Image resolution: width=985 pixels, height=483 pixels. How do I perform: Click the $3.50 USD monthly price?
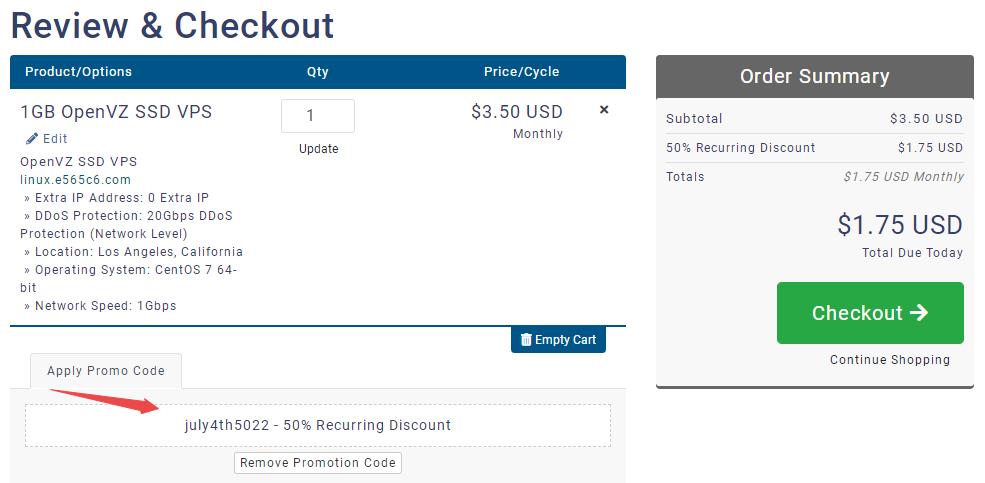coord(517,112)
